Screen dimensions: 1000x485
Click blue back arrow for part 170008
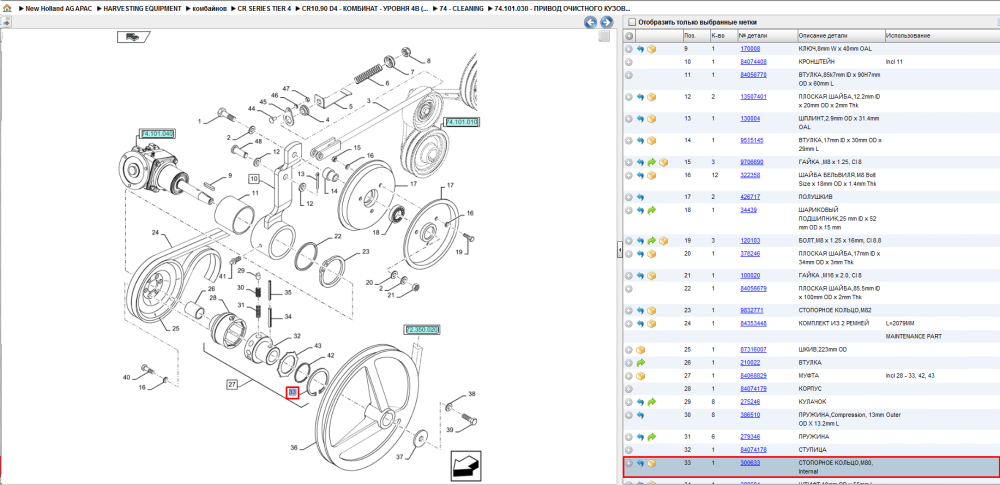(x=640, y=48)
